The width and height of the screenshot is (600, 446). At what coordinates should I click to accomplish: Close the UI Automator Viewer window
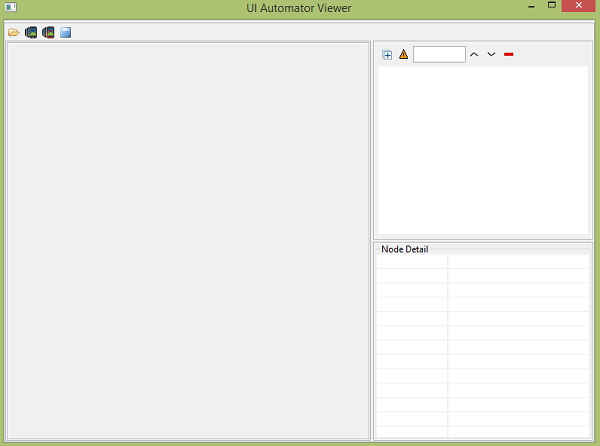click(579, 5)
